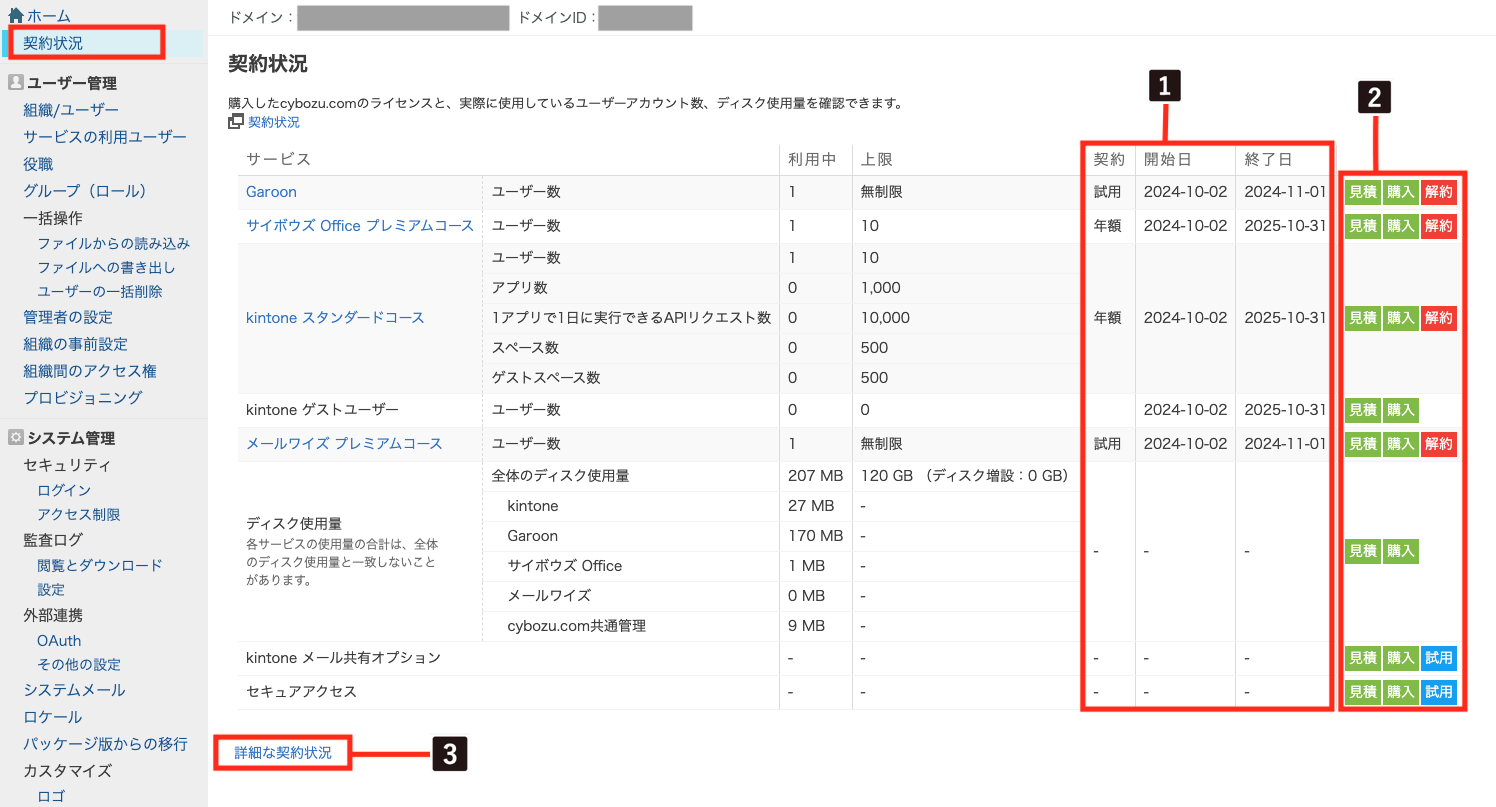1496x807 pixels.
Task: Click the Home icon in sidebar
Action: point(15,16)
